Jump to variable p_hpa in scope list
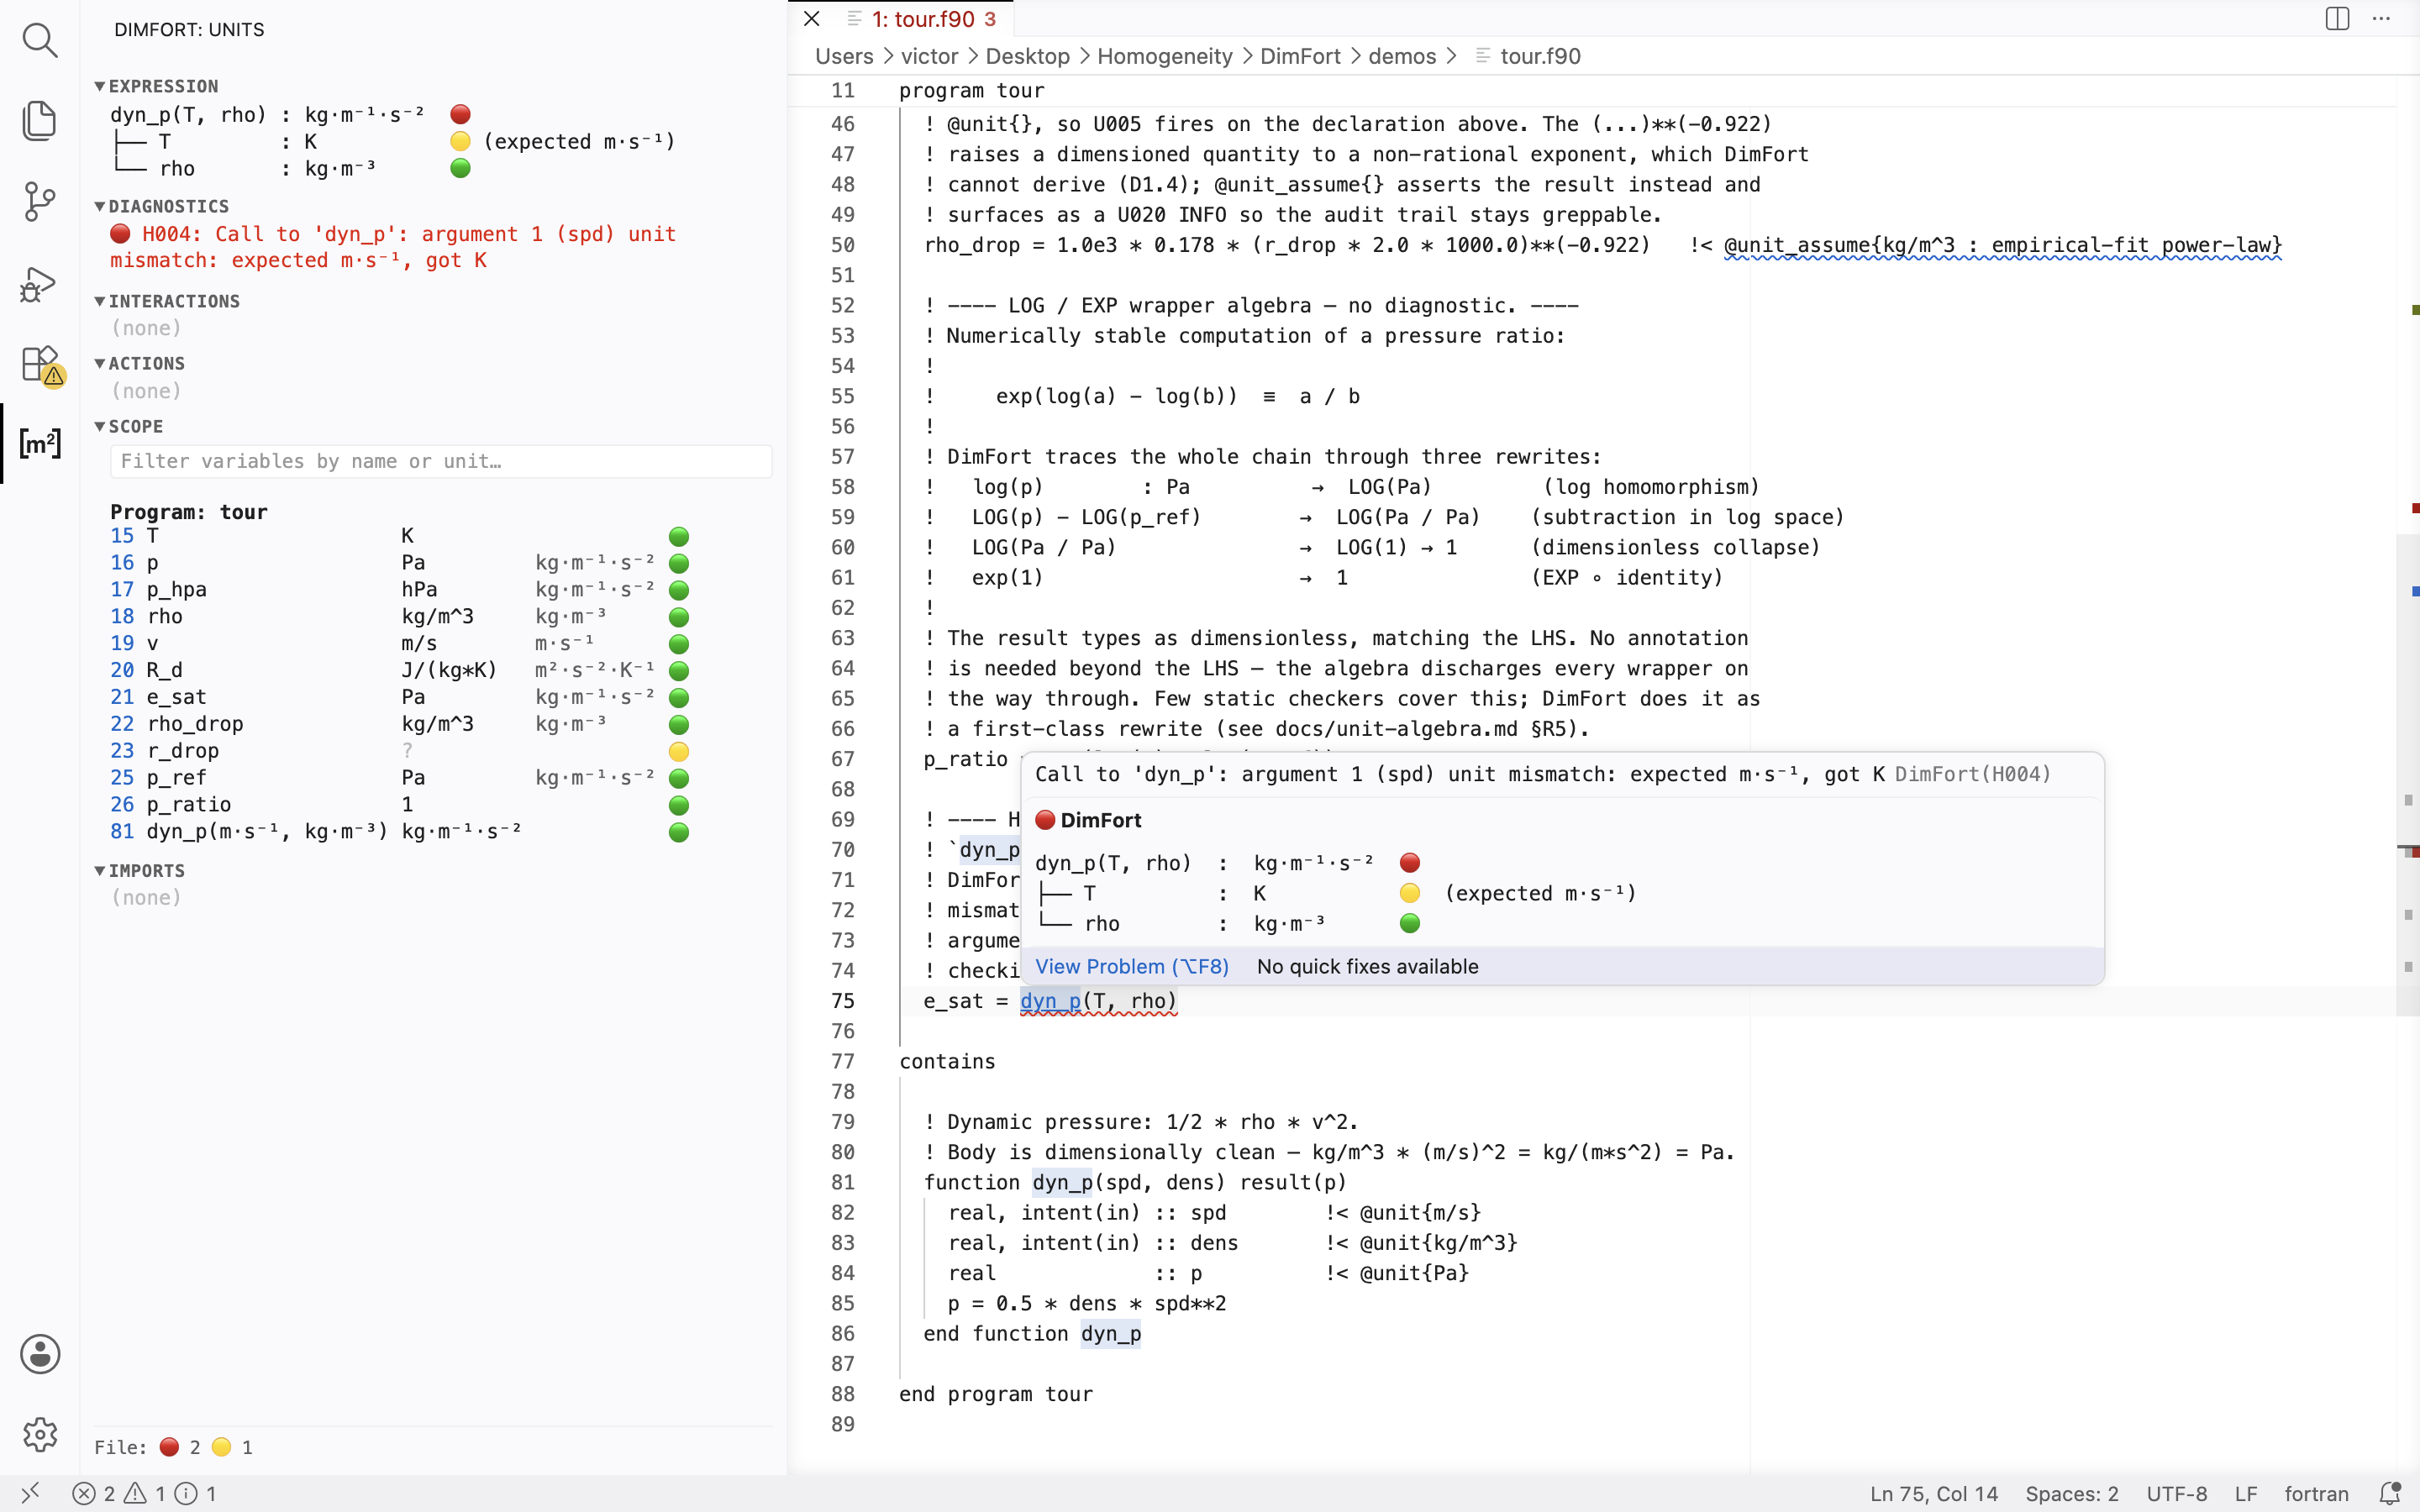 (x=400, y=590)
